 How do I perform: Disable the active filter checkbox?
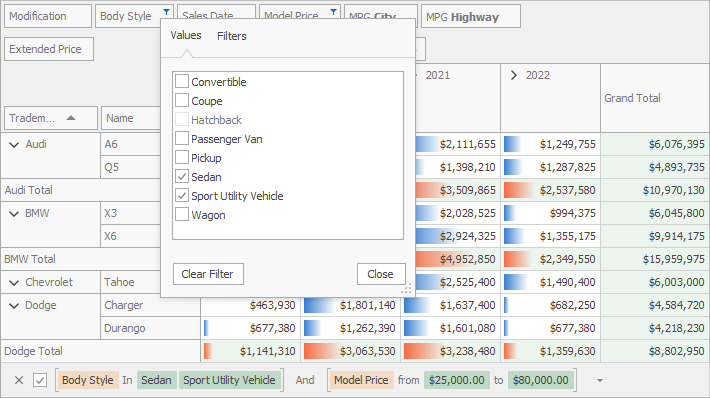(x=40, y=380)
